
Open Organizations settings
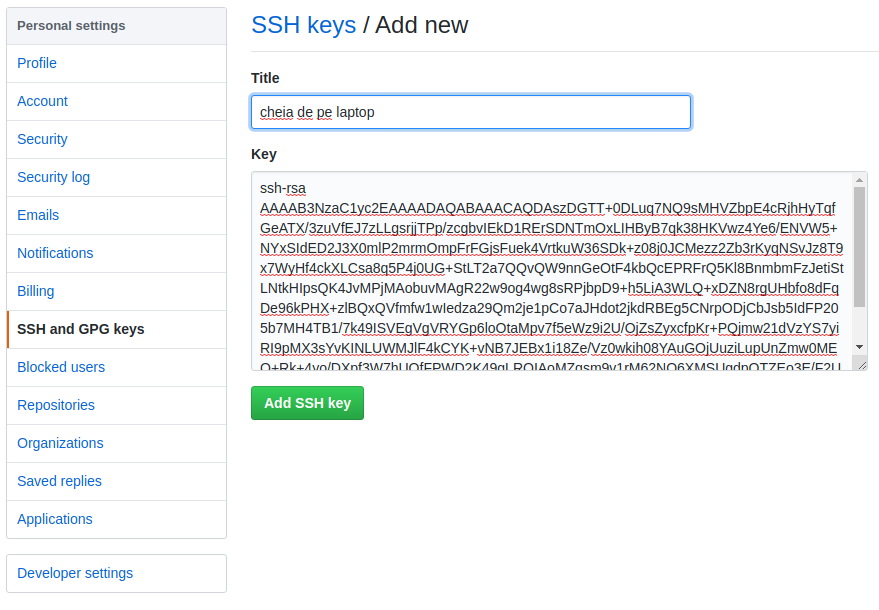[x=61, y=443]
